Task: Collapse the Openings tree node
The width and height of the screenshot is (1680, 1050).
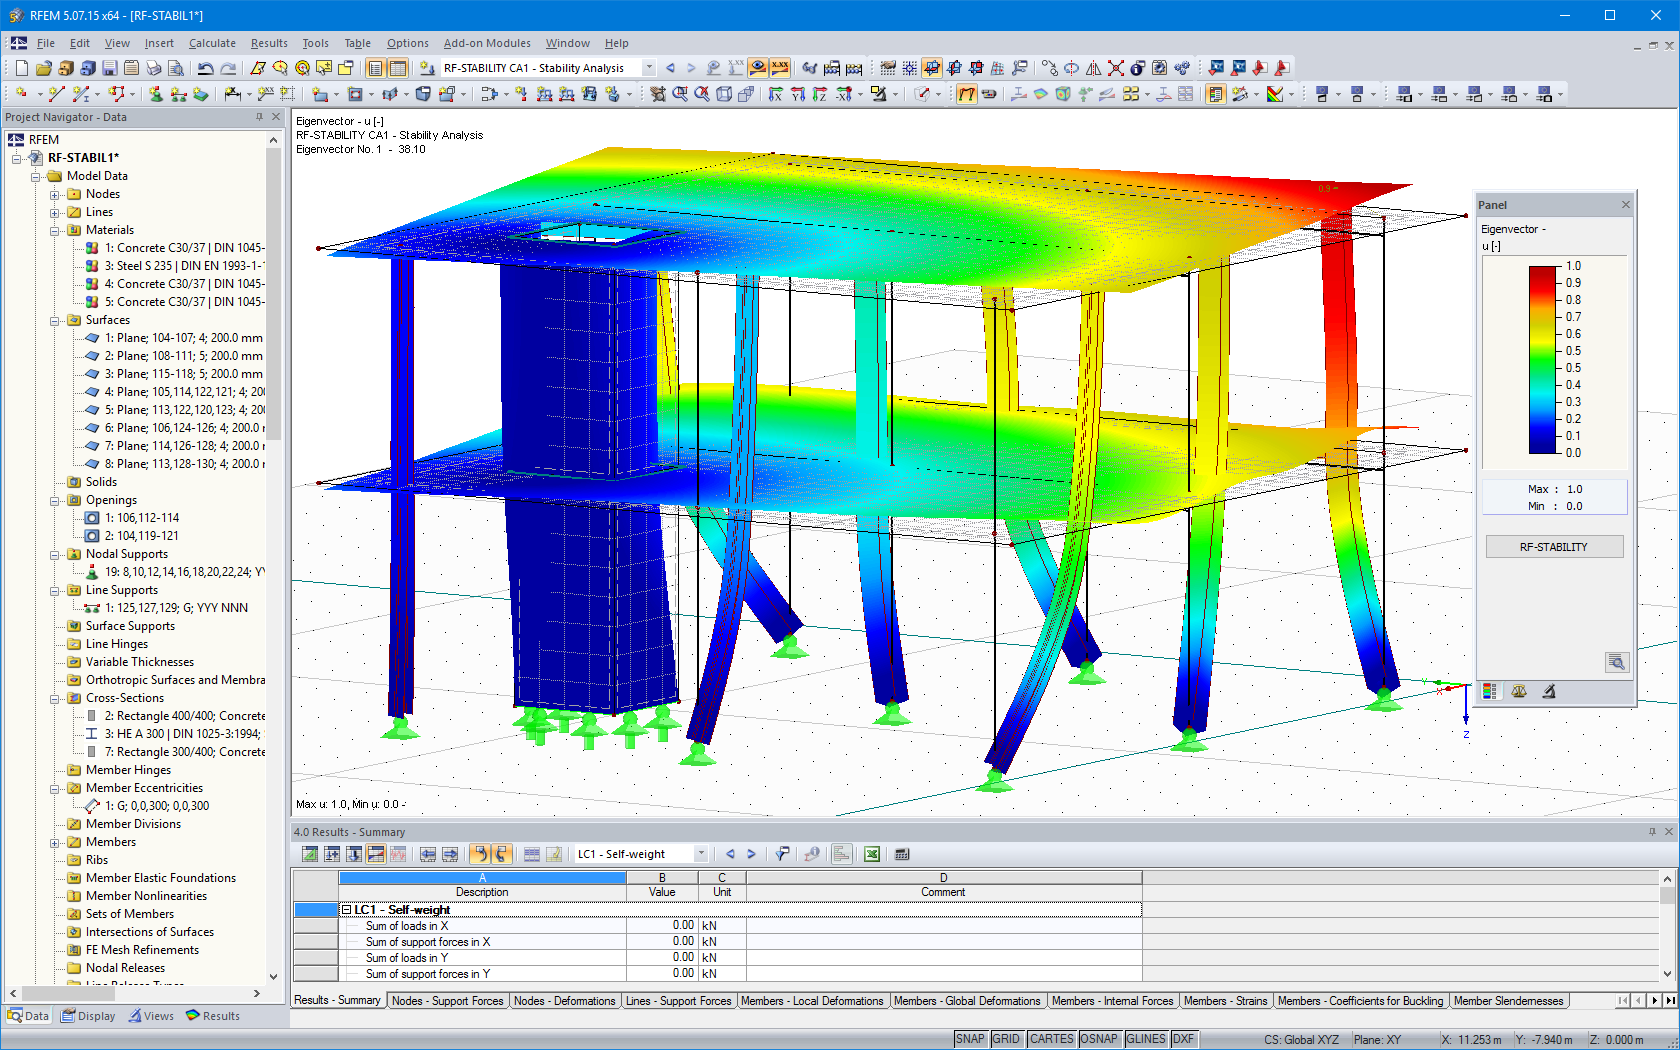Action: coord(55,500)
